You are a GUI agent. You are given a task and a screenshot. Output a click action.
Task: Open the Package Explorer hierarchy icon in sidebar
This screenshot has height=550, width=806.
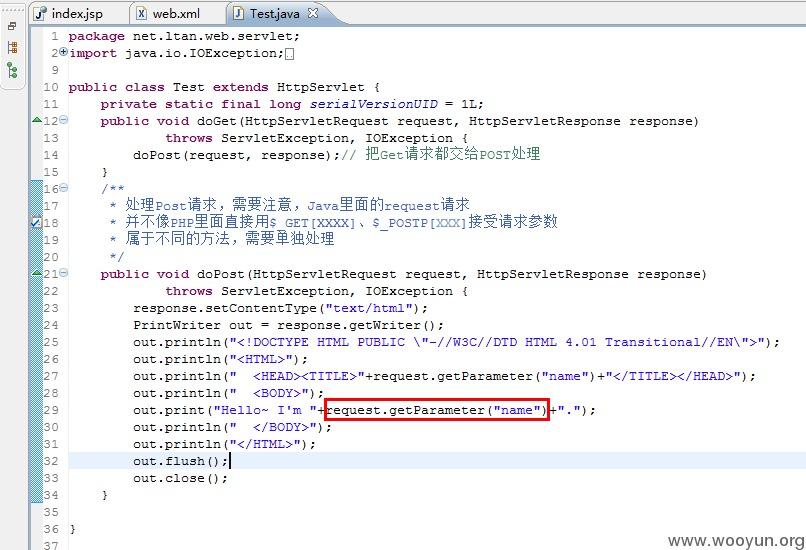click(x=12, y=48)
